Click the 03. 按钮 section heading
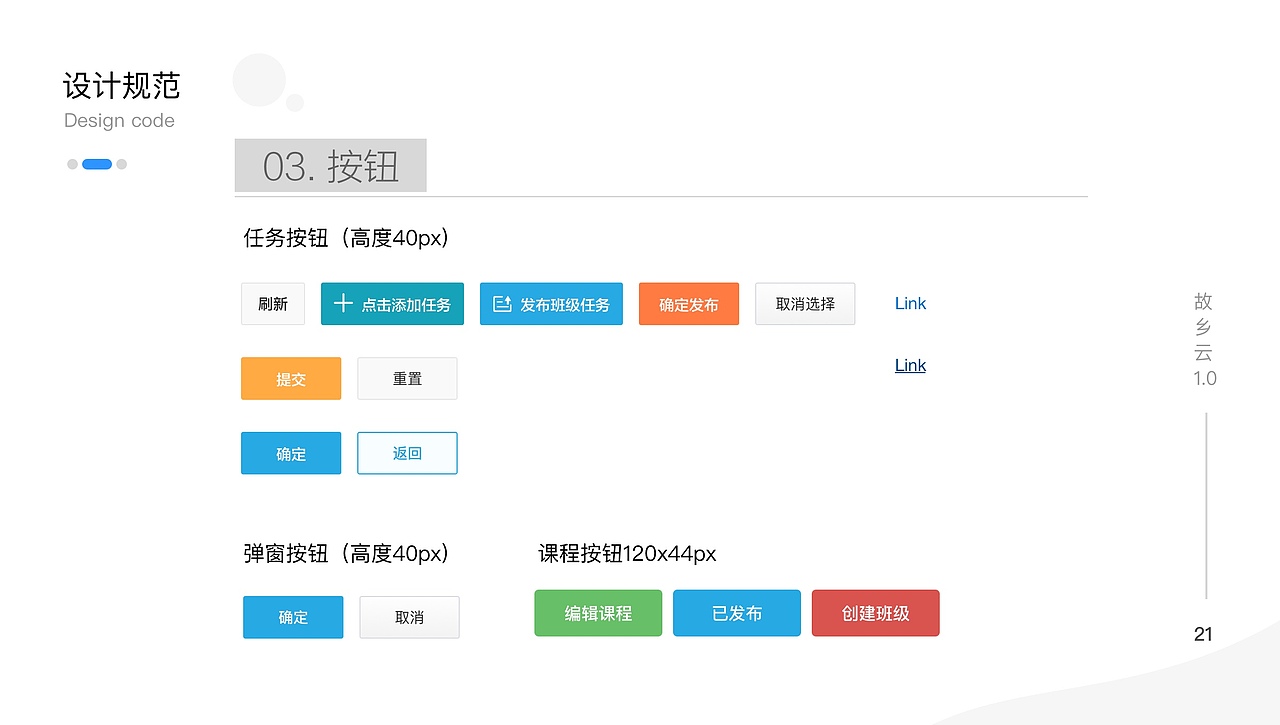Image resolution: width=1280 pixels, height=725 pixels. 331,166
